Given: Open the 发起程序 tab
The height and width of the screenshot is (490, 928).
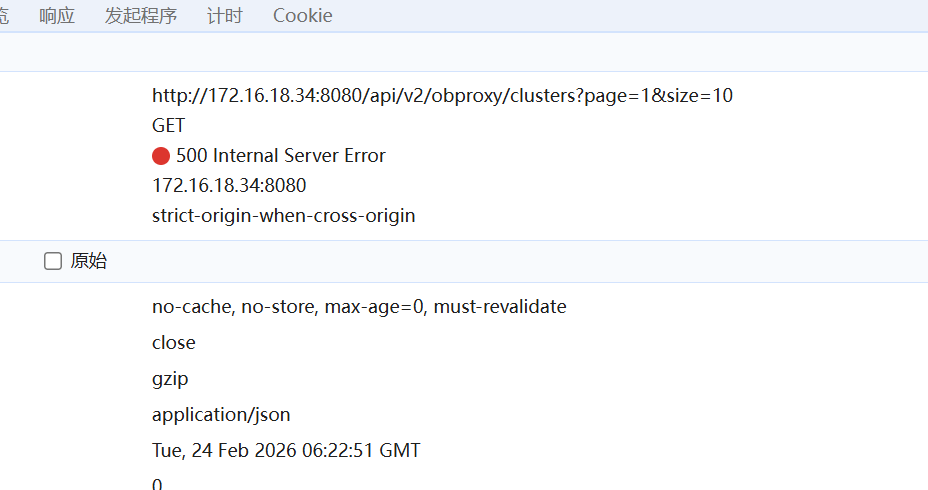Looking at the screenshot, I should (141, 16).
